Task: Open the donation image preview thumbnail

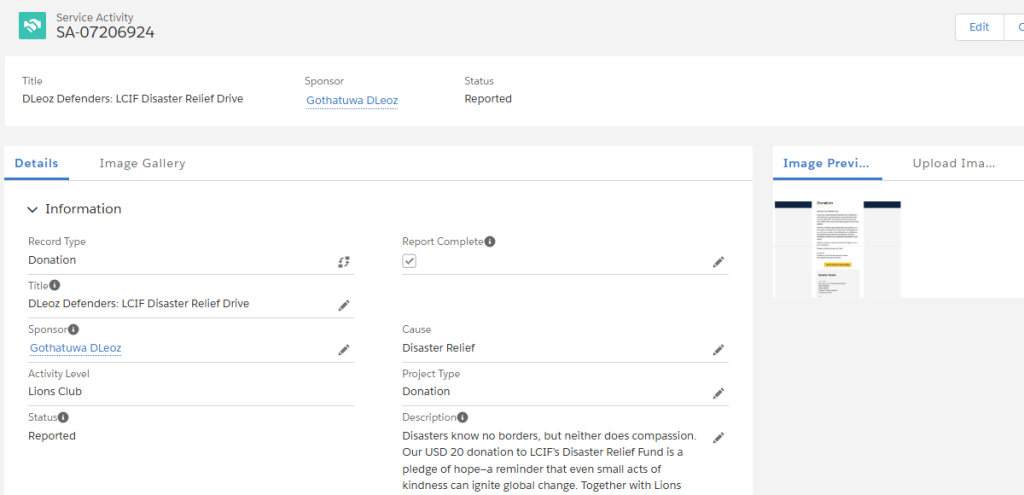Action: coord(837,249)
